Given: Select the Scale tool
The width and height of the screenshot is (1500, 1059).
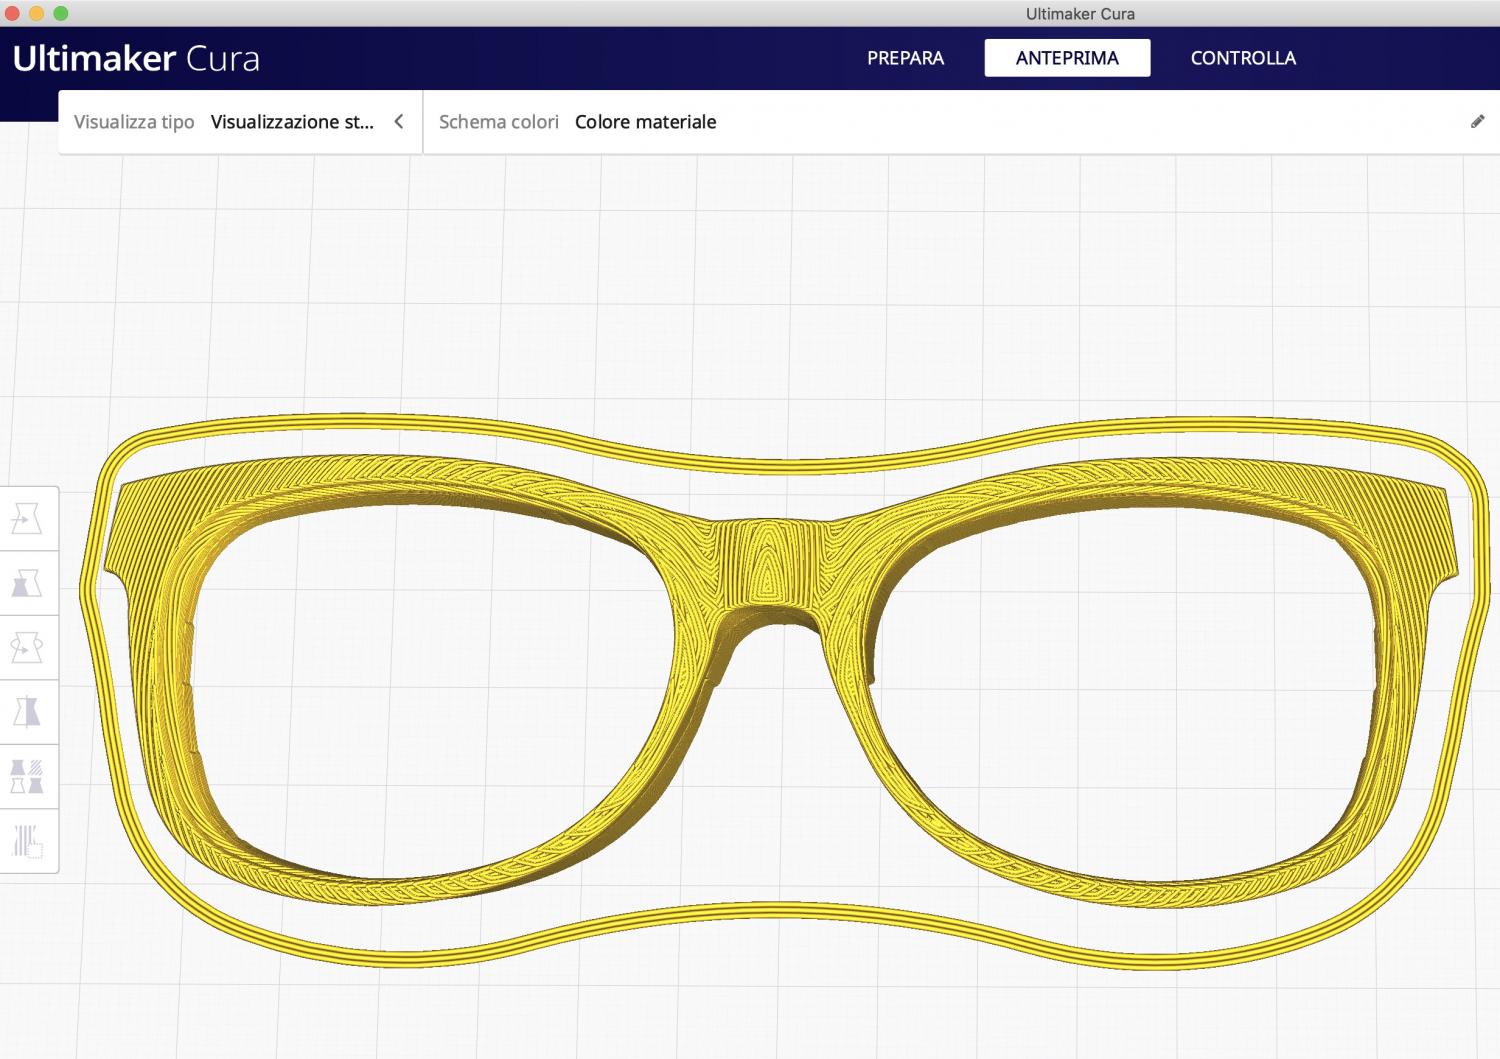Looking at the screenshot, I should pos(27,583).
